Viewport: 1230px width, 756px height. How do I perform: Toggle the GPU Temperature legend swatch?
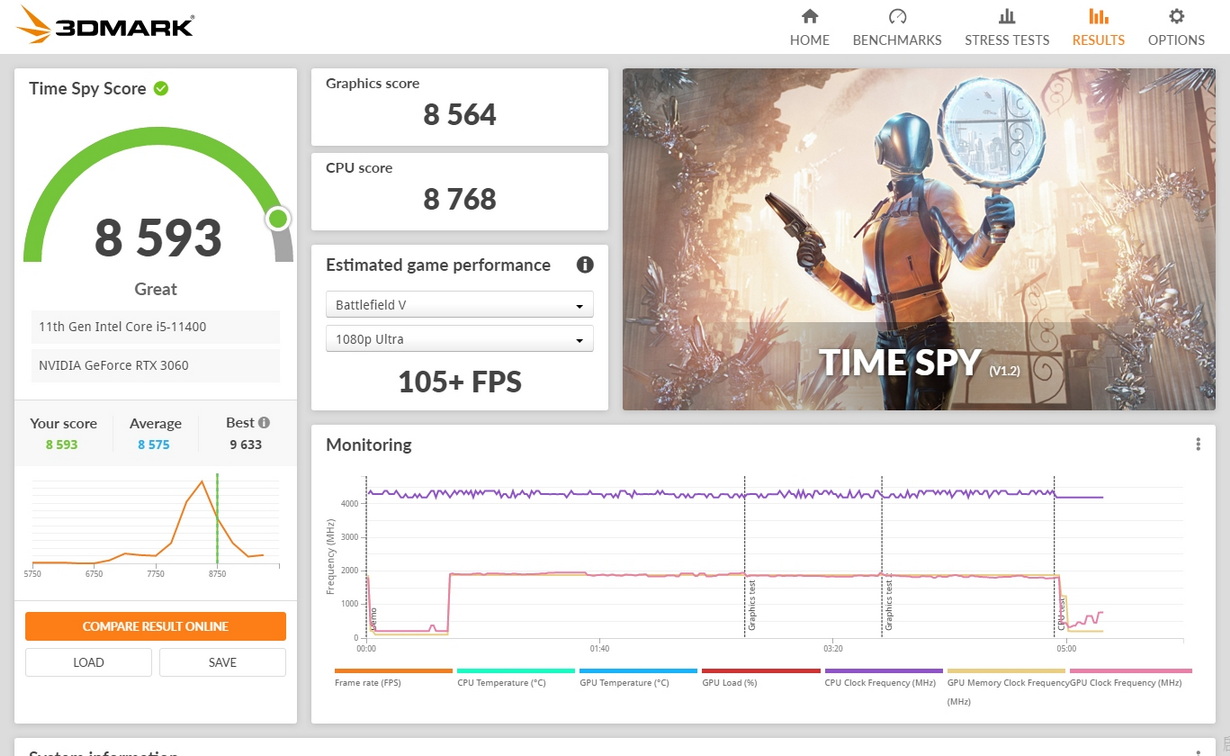tap(638, 671)
